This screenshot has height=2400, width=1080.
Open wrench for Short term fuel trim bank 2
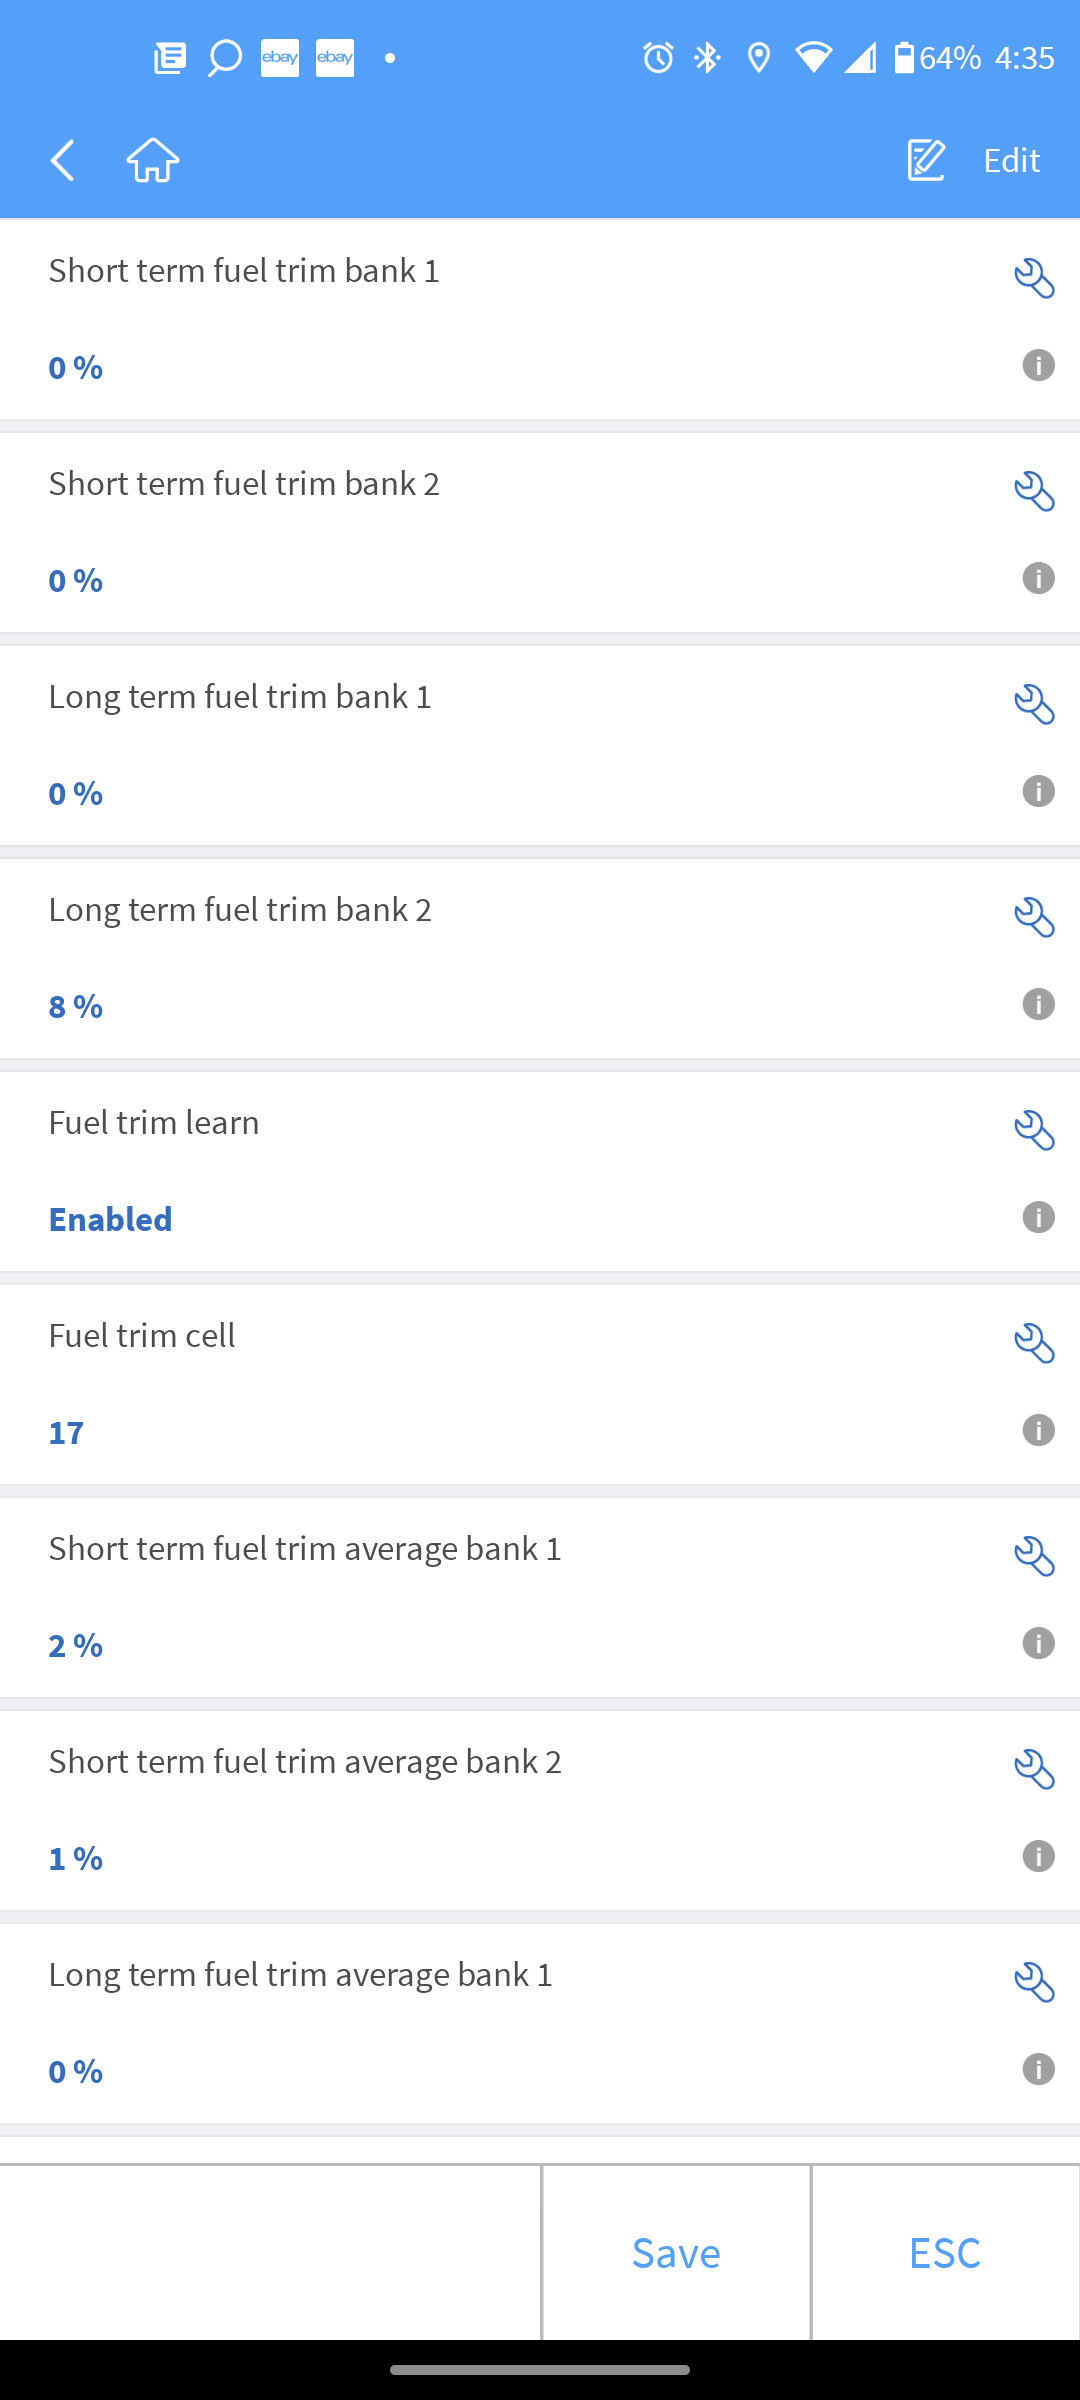1034,492
